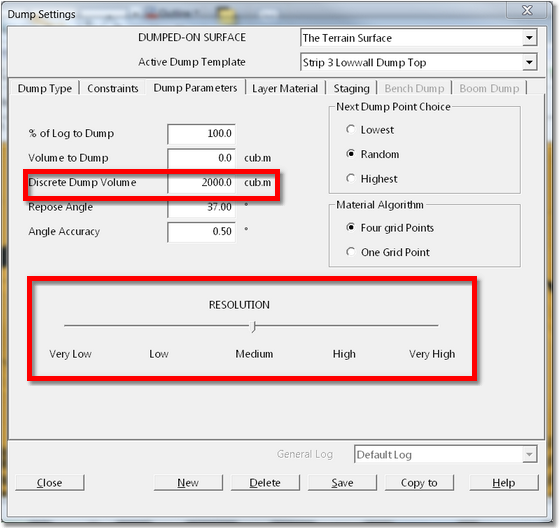
Task: Save the dump template settings
Action: pos(342,482)
